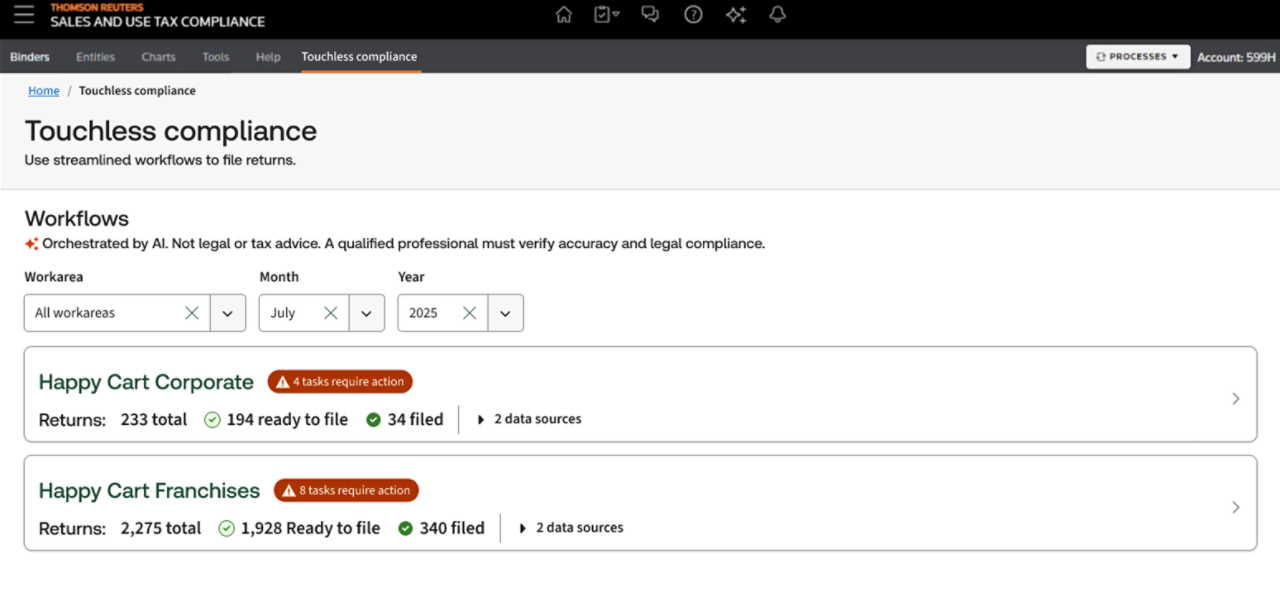
Task: Open the Processes dropdown button
Action: pyautogui.click(x=1138, y=57)
